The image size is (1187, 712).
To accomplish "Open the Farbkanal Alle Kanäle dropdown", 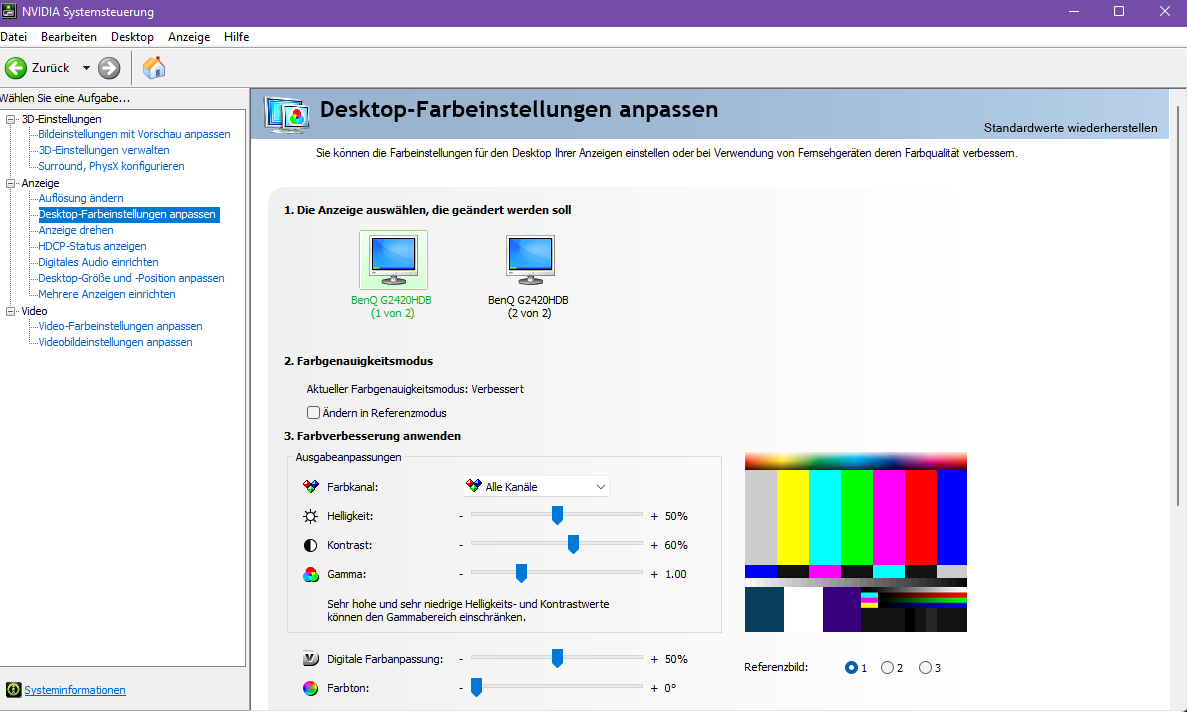I will [x=537, y=487].
